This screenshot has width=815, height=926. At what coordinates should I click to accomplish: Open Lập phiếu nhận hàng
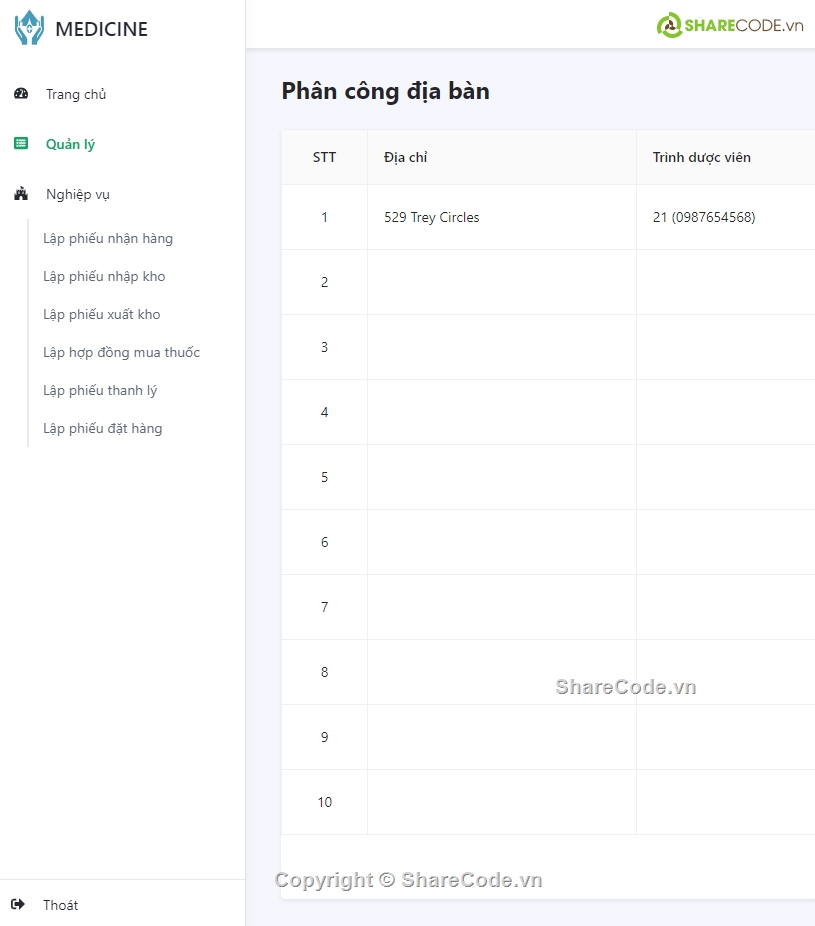[108, 239]
